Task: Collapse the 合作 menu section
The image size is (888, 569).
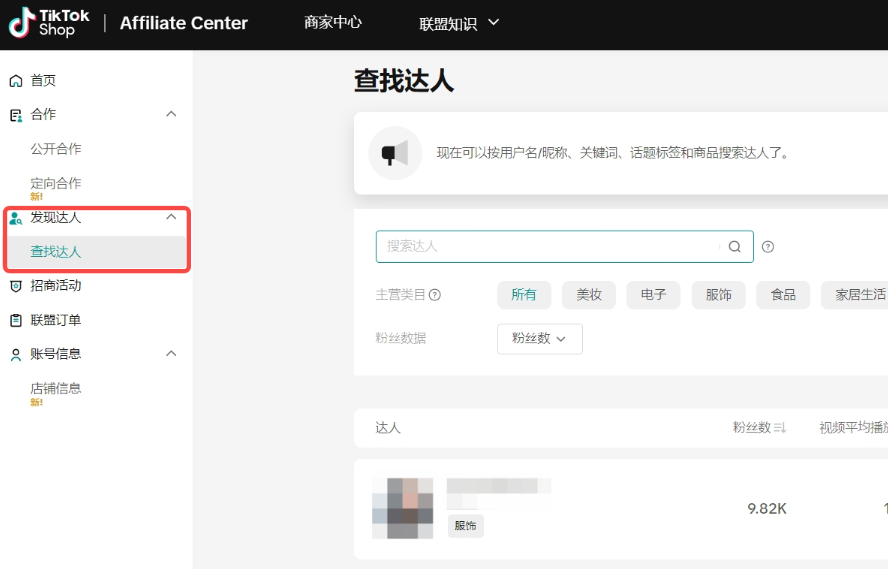Action: coord(171,114)
